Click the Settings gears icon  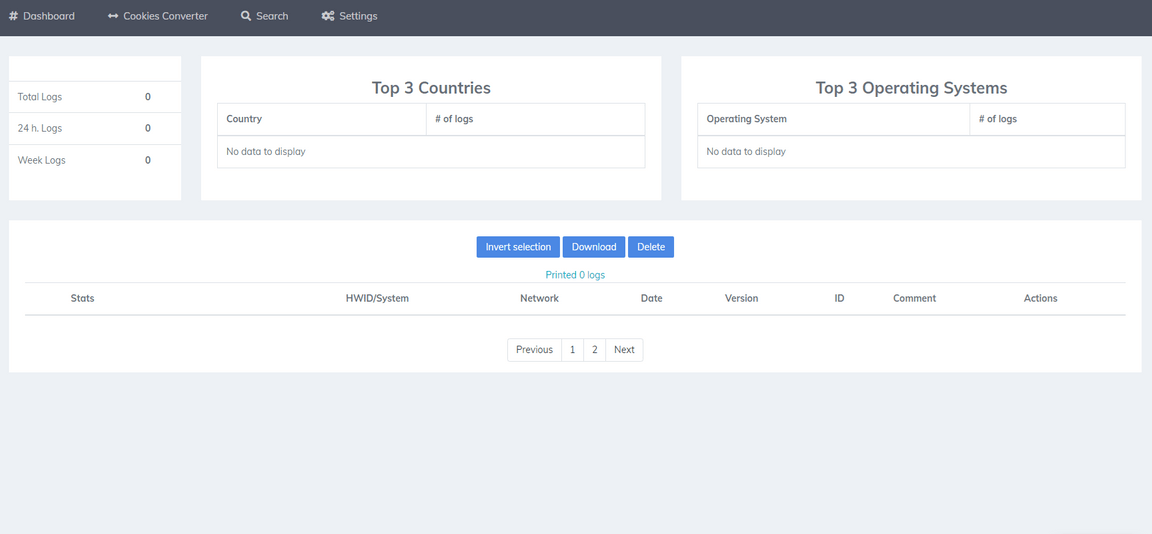(328, 16)
